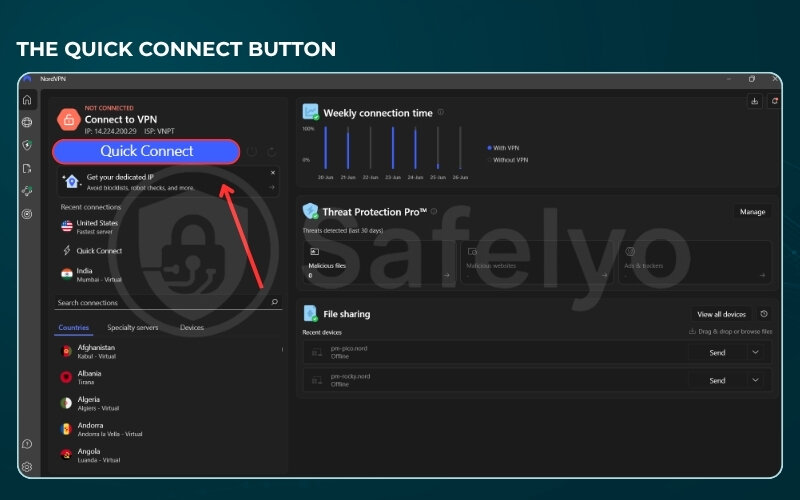Click the View all devices button
This screenshot has width=800, height=500.
721,314
